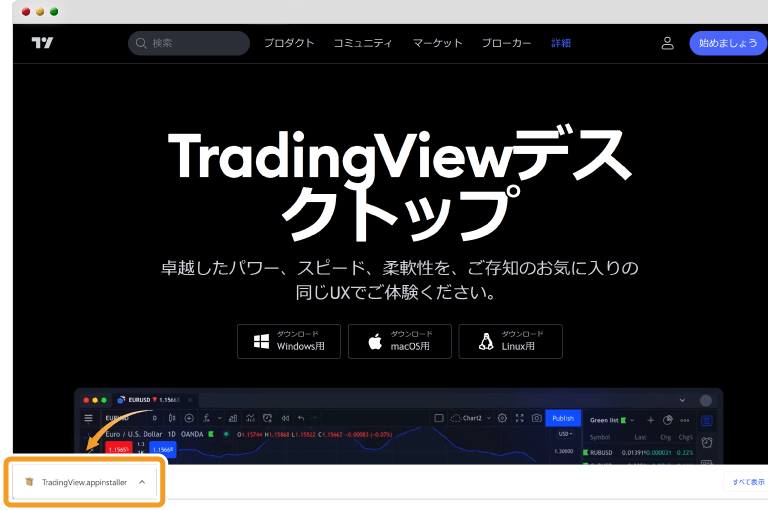Screen dimensions: 768x510
Task: Click the Publish button in preview
Action: 563,418
